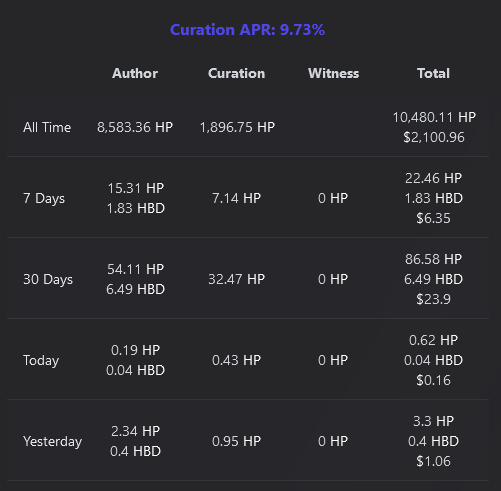This screenshot has height=491, width=501.
Task: Click the 30 Days row label
Action: (48, 280)
